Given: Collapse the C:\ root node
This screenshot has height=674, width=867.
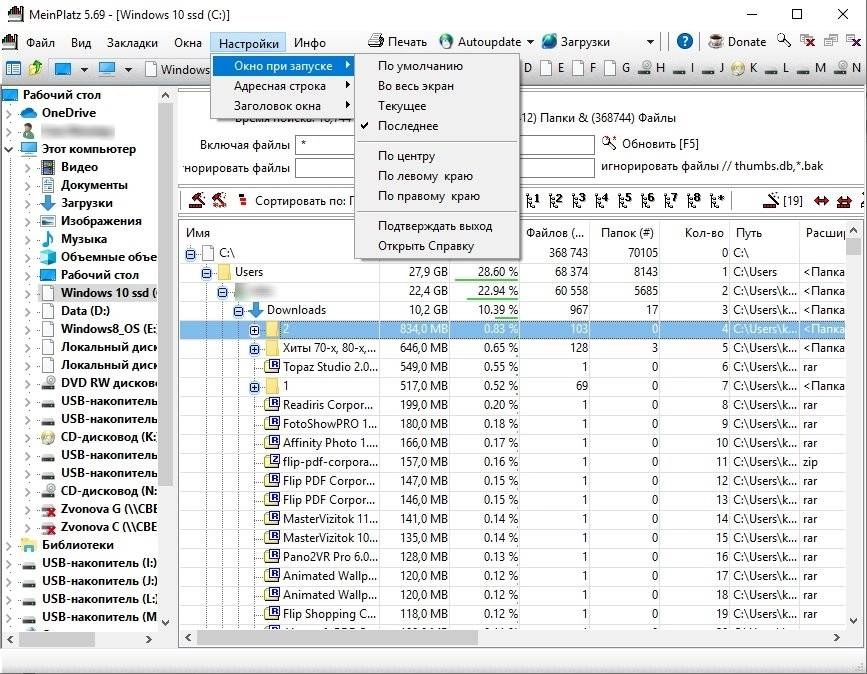Looking at the screenshot, I should [191, 254].
